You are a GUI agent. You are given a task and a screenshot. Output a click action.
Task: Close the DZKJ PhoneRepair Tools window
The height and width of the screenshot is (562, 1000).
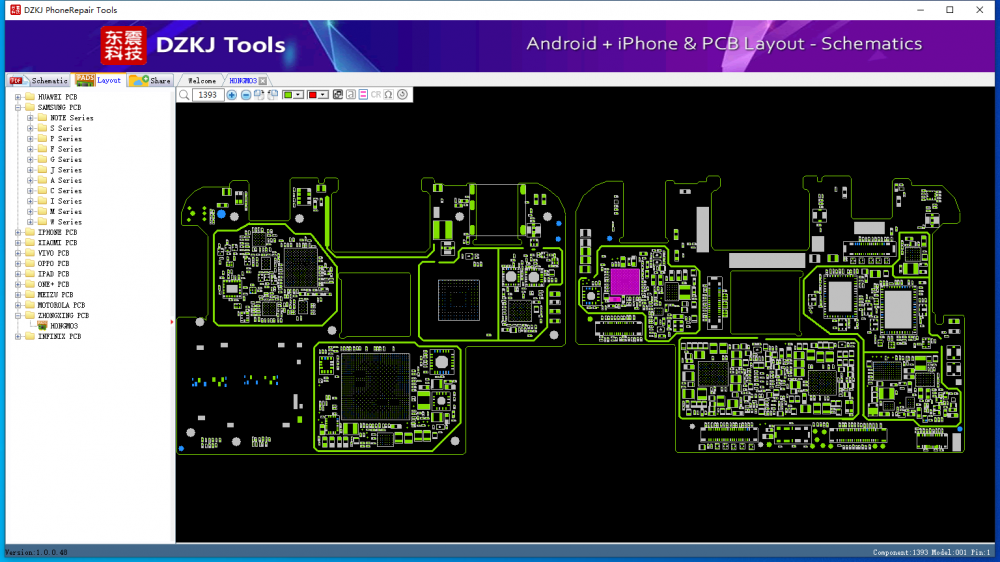pos(980,10)
